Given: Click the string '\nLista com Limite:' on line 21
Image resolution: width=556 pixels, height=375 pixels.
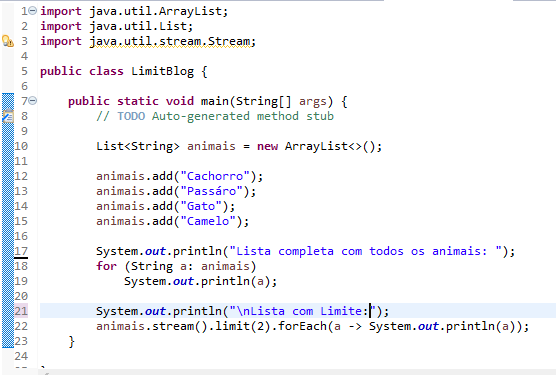Looking at the screenshot, I should (302, 311).
